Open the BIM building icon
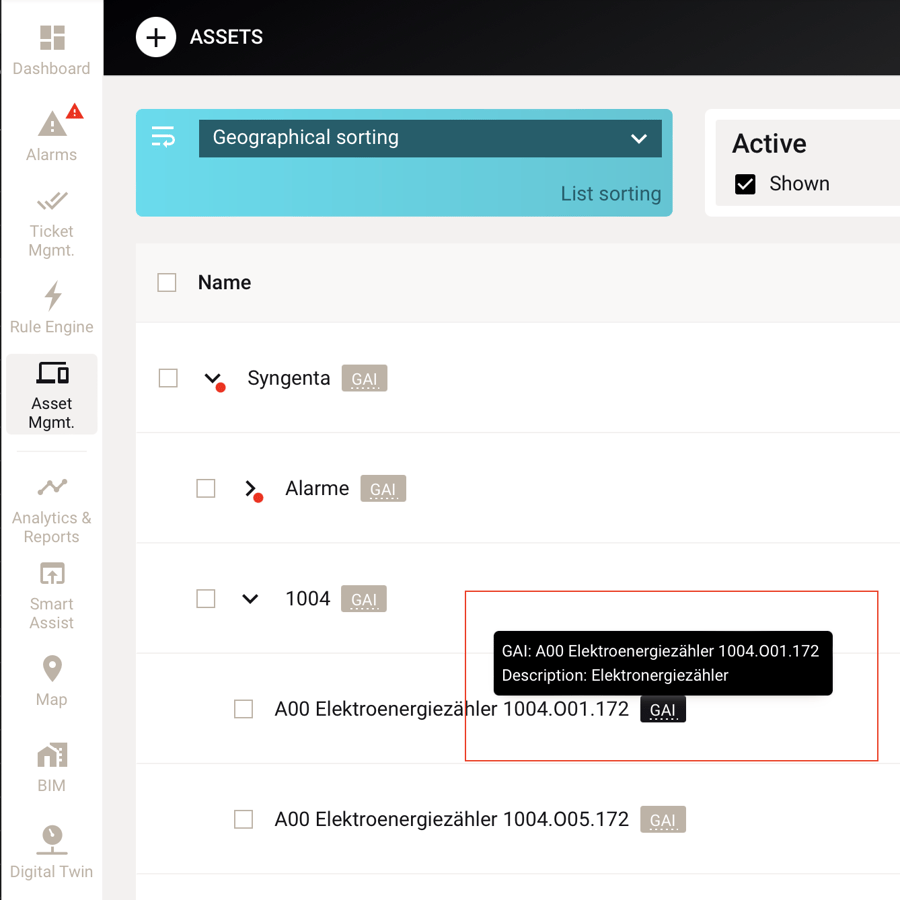900x900 pixels. (x=52, y=755)
